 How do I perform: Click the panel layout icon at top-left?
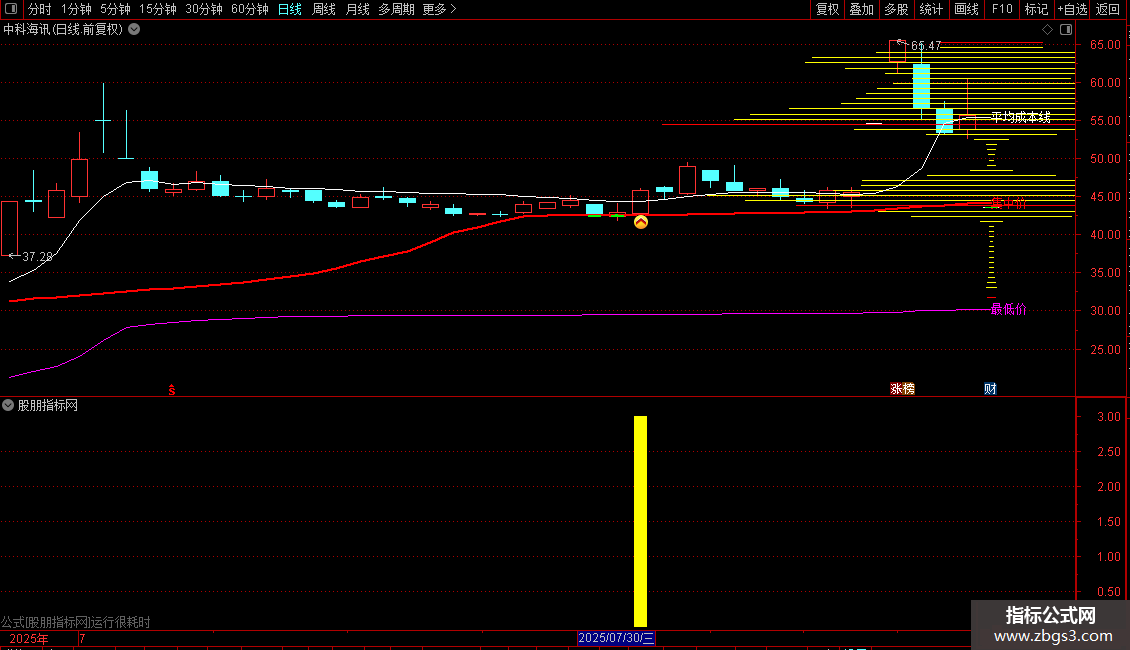click(x=11, y=9)
